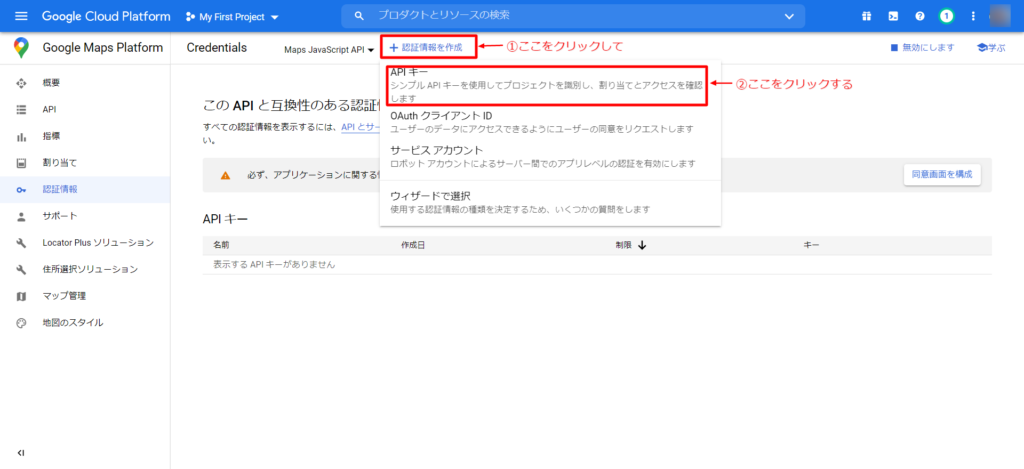
Task: Click the wrench icon beside 住所選択ソリューション
Action: pyautogui.click(x=22, y=269)
